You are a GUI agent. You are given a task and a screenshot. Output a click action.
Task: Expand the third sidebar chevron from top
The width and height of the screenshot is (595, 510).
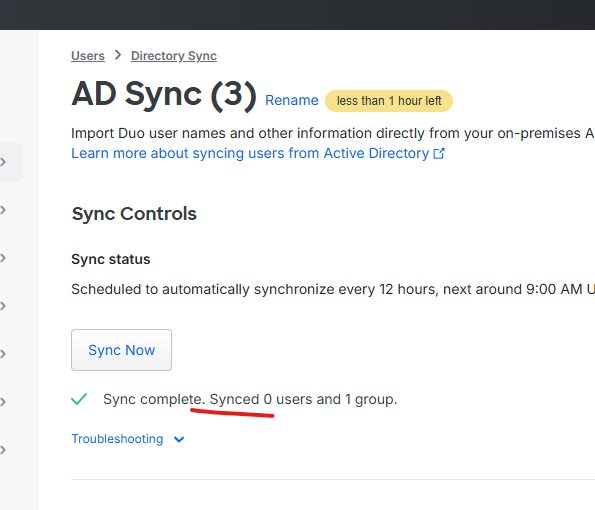(3, 258)
